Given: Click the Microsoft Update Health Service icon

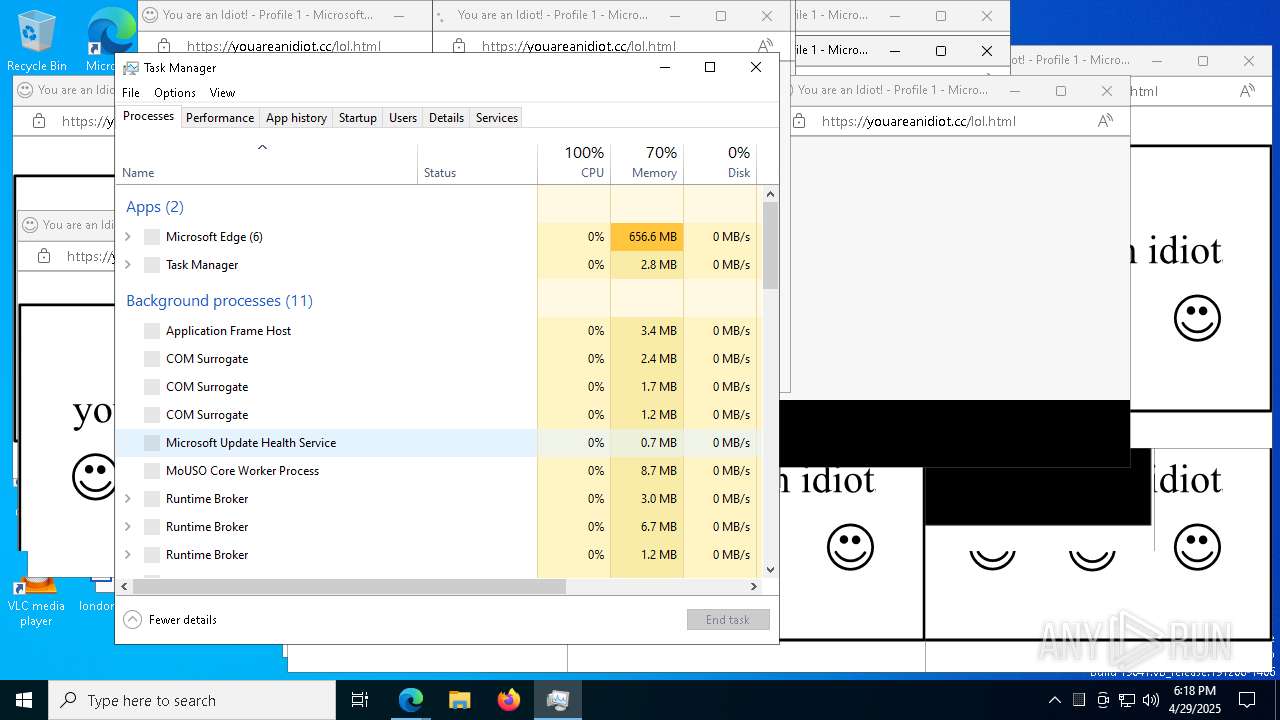Looking at the screenshot, I should pos(152,443).
